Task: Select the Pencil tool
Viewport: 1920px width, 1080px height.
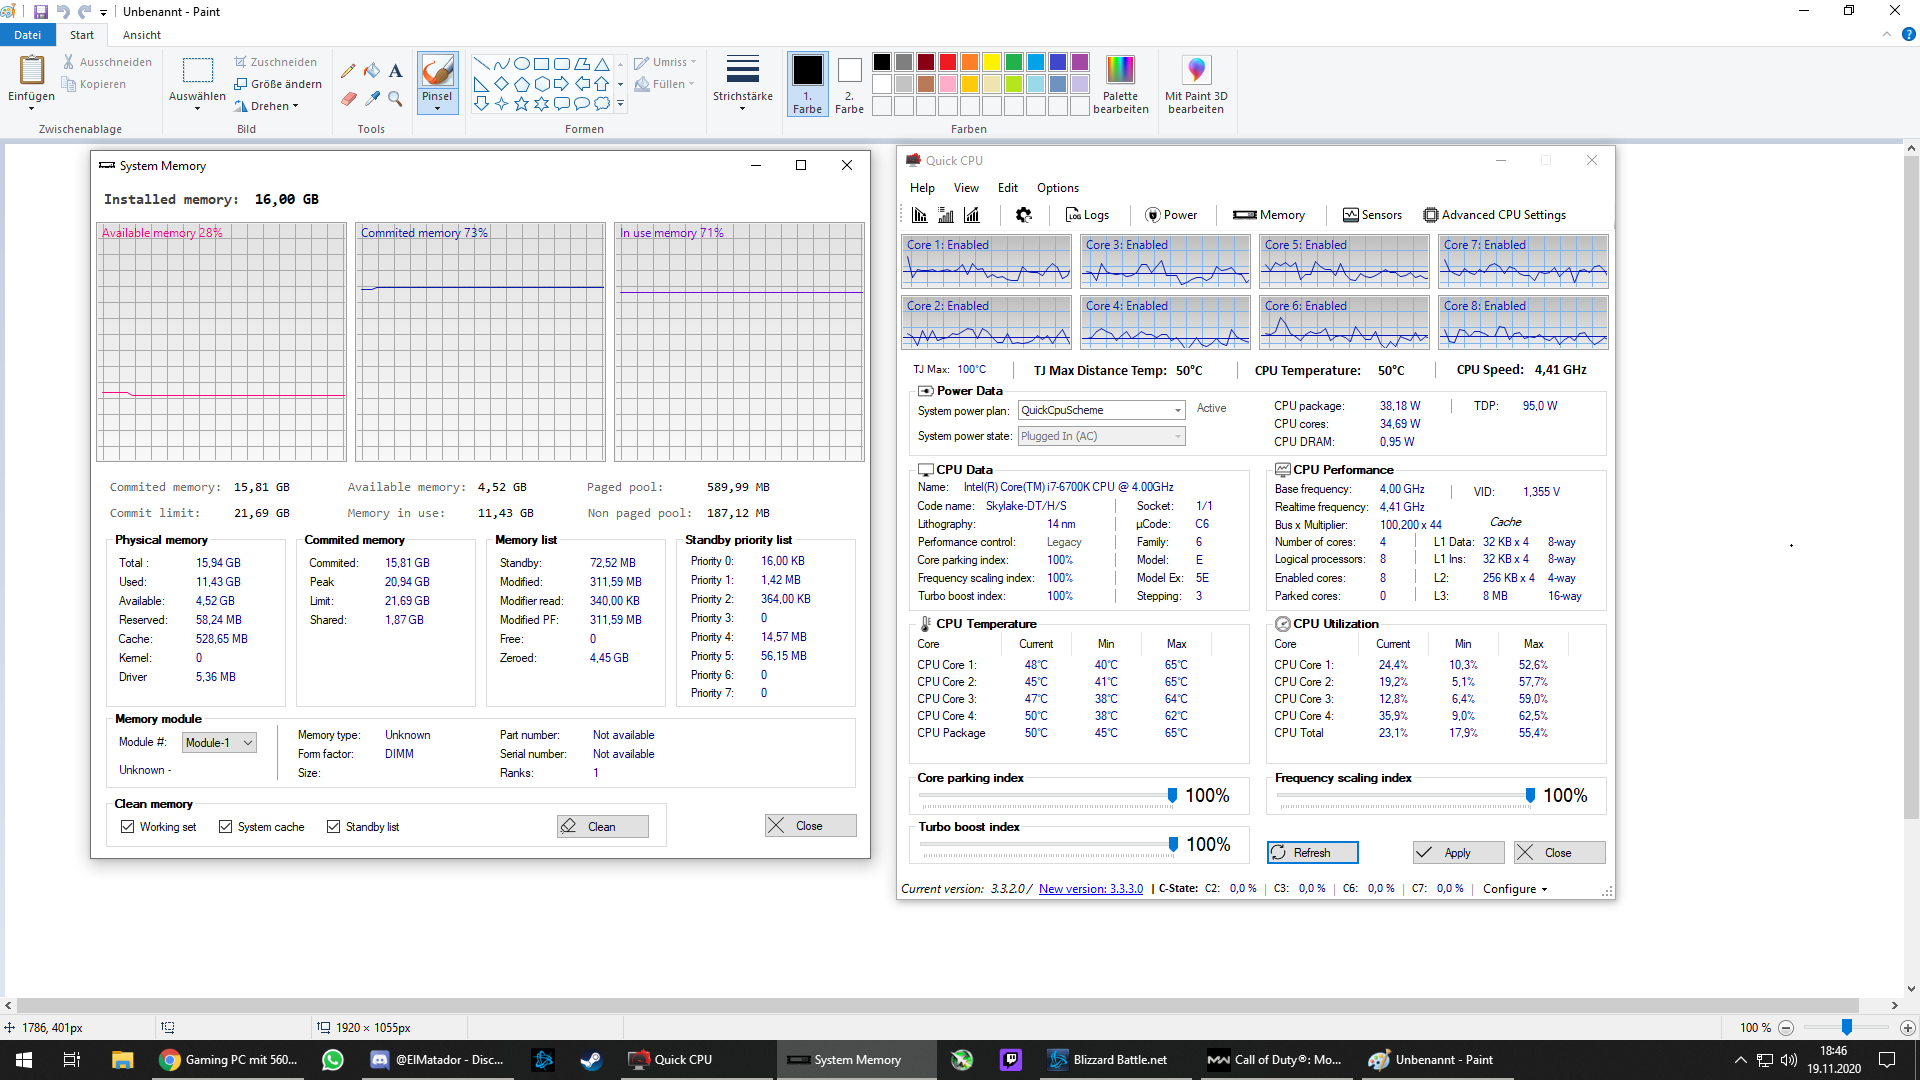Action: coord(348,71)
